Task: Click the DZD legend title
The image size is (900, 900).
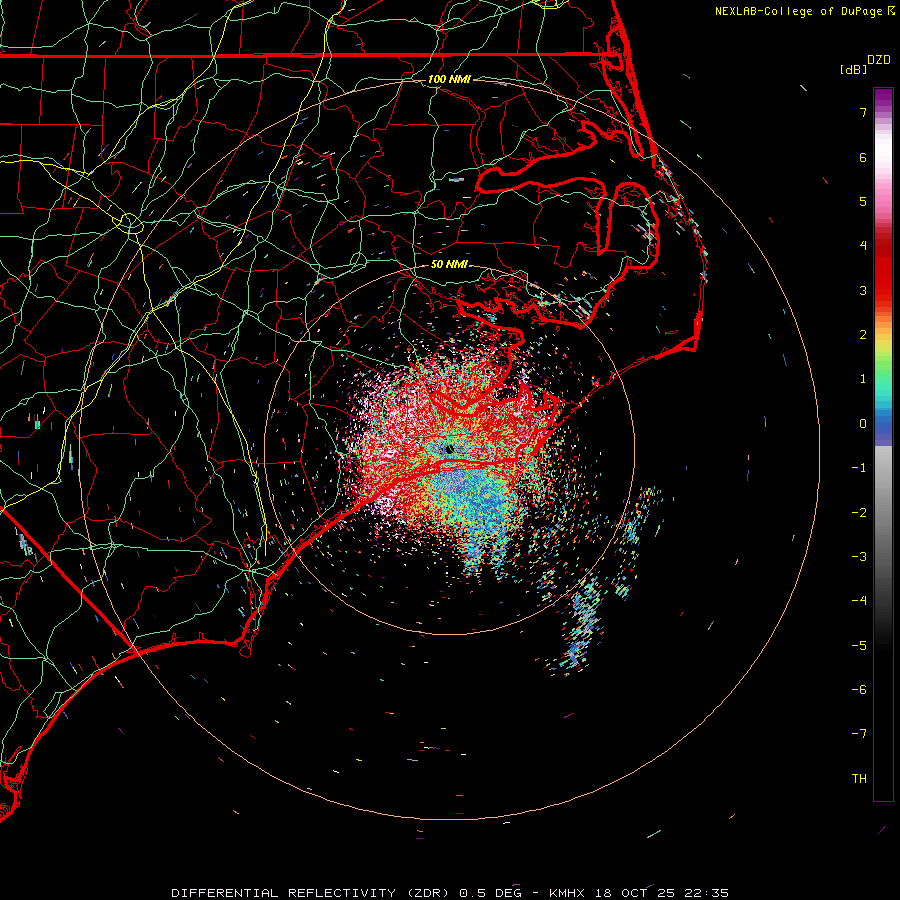Action: tap(879, 60)
